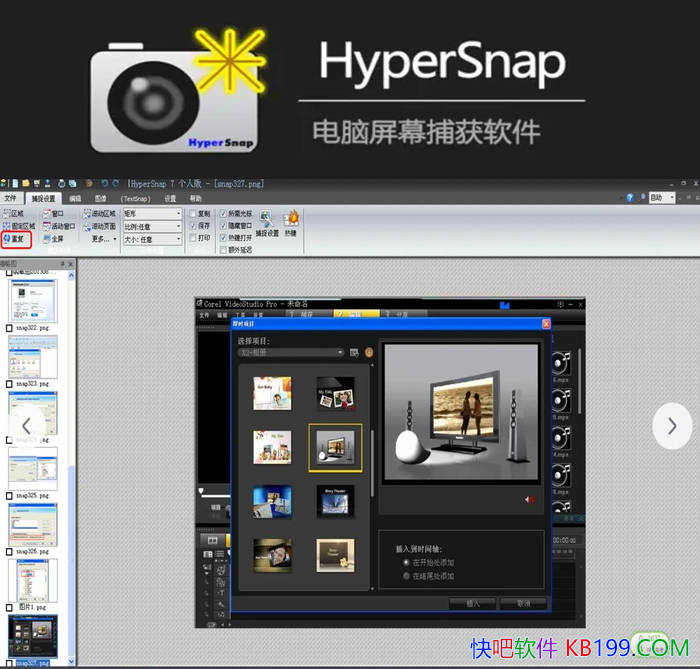Toggle the 复制 copy checkbox
The width and height of the screenshot is (700, 669).
[x=193, y=214]
